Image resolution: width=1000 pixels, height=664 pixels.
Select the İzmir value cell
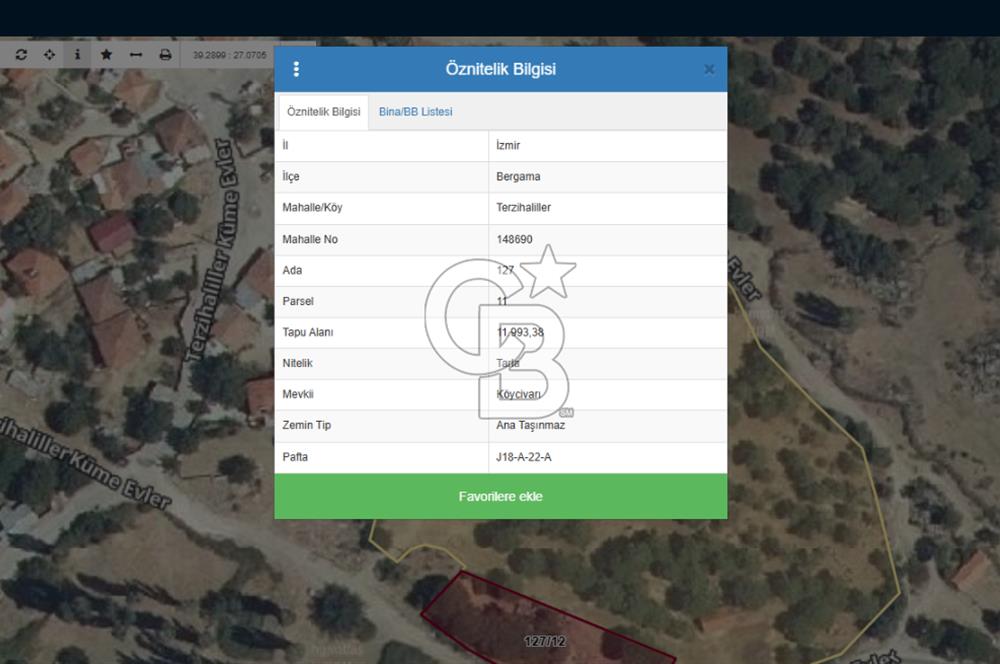pyautogui.click(x=608, y=145)
